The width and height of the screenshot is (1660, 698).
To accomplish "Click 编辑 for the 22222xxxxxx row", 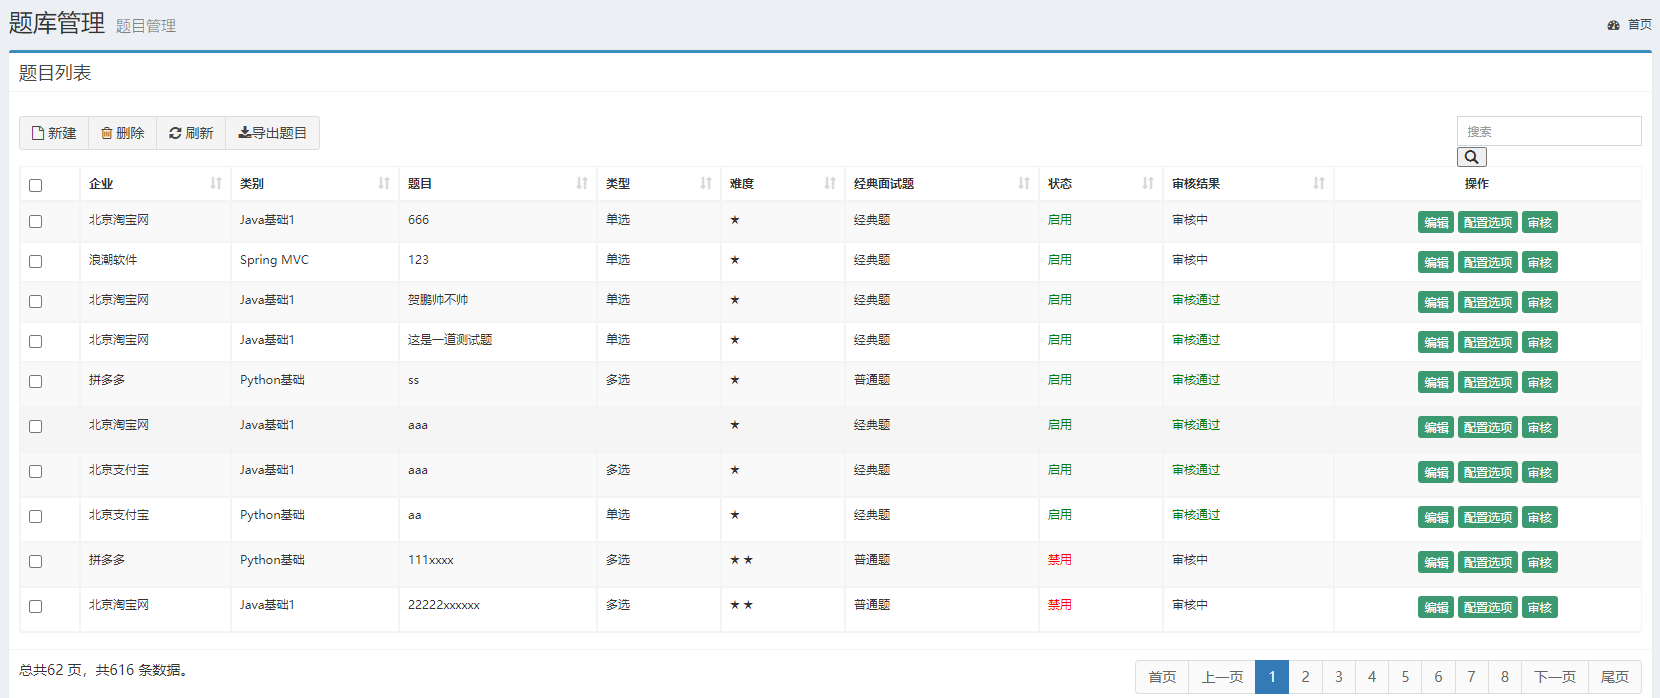I will point(1436,607).
